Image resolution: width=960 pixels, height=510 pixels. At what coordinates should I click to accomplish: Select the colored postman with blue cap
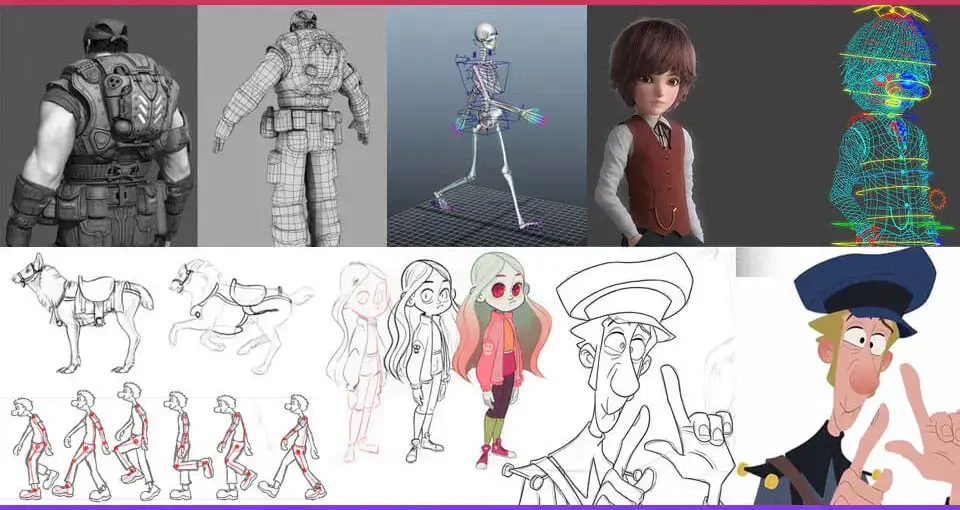[848, 376]
